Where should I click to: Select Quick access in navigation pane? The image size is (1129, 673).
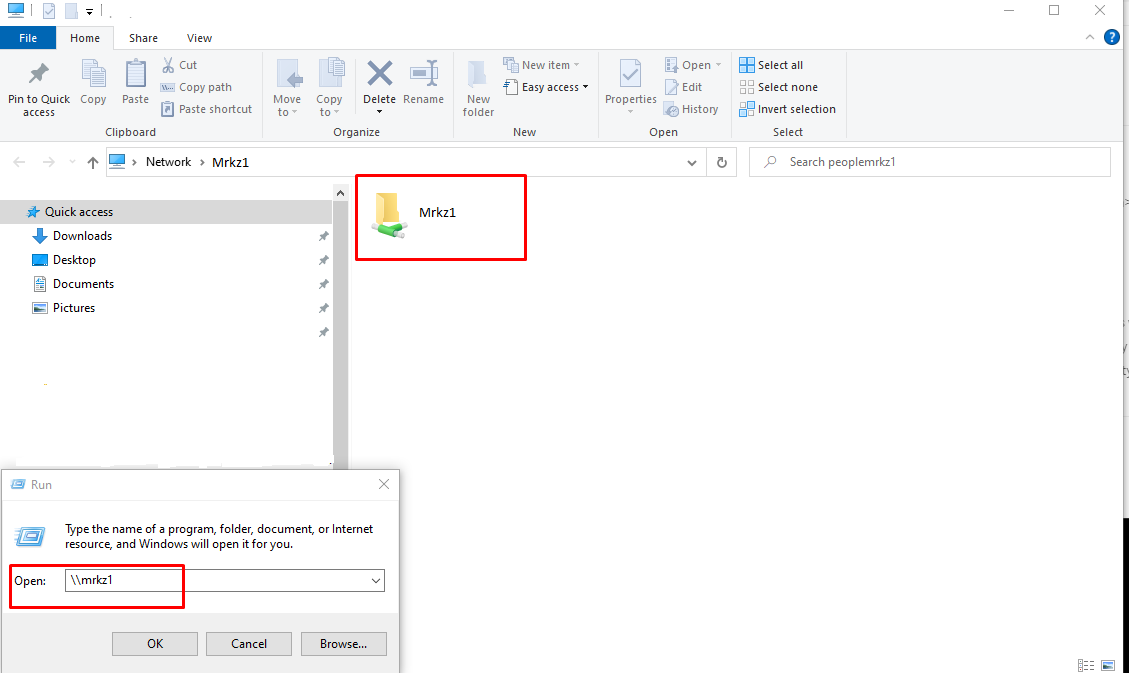coord(166,212)
